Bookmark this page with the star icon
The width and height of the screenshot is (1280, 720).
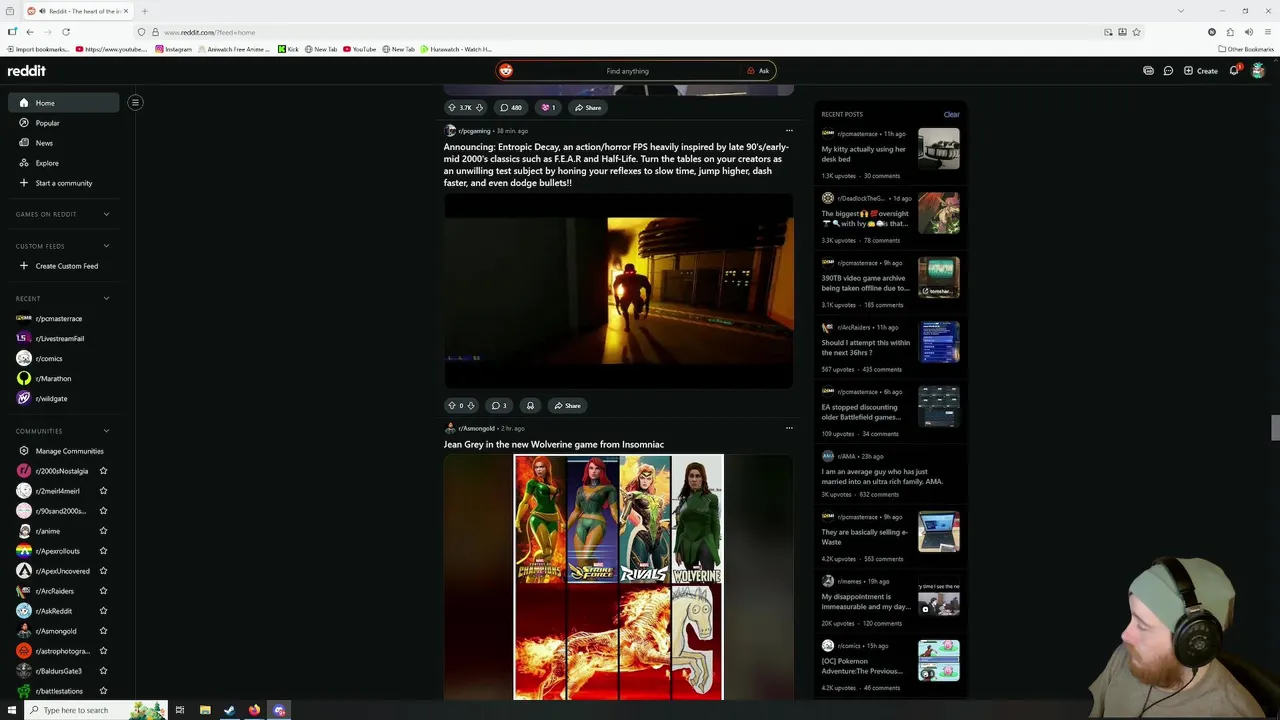pyautogui.click(x=1136, y=32)
